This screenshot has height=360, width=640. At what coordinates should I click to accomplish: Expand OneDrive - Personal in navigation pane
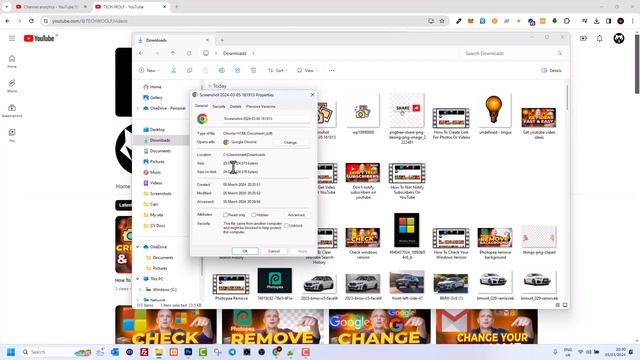pos(138,108)
